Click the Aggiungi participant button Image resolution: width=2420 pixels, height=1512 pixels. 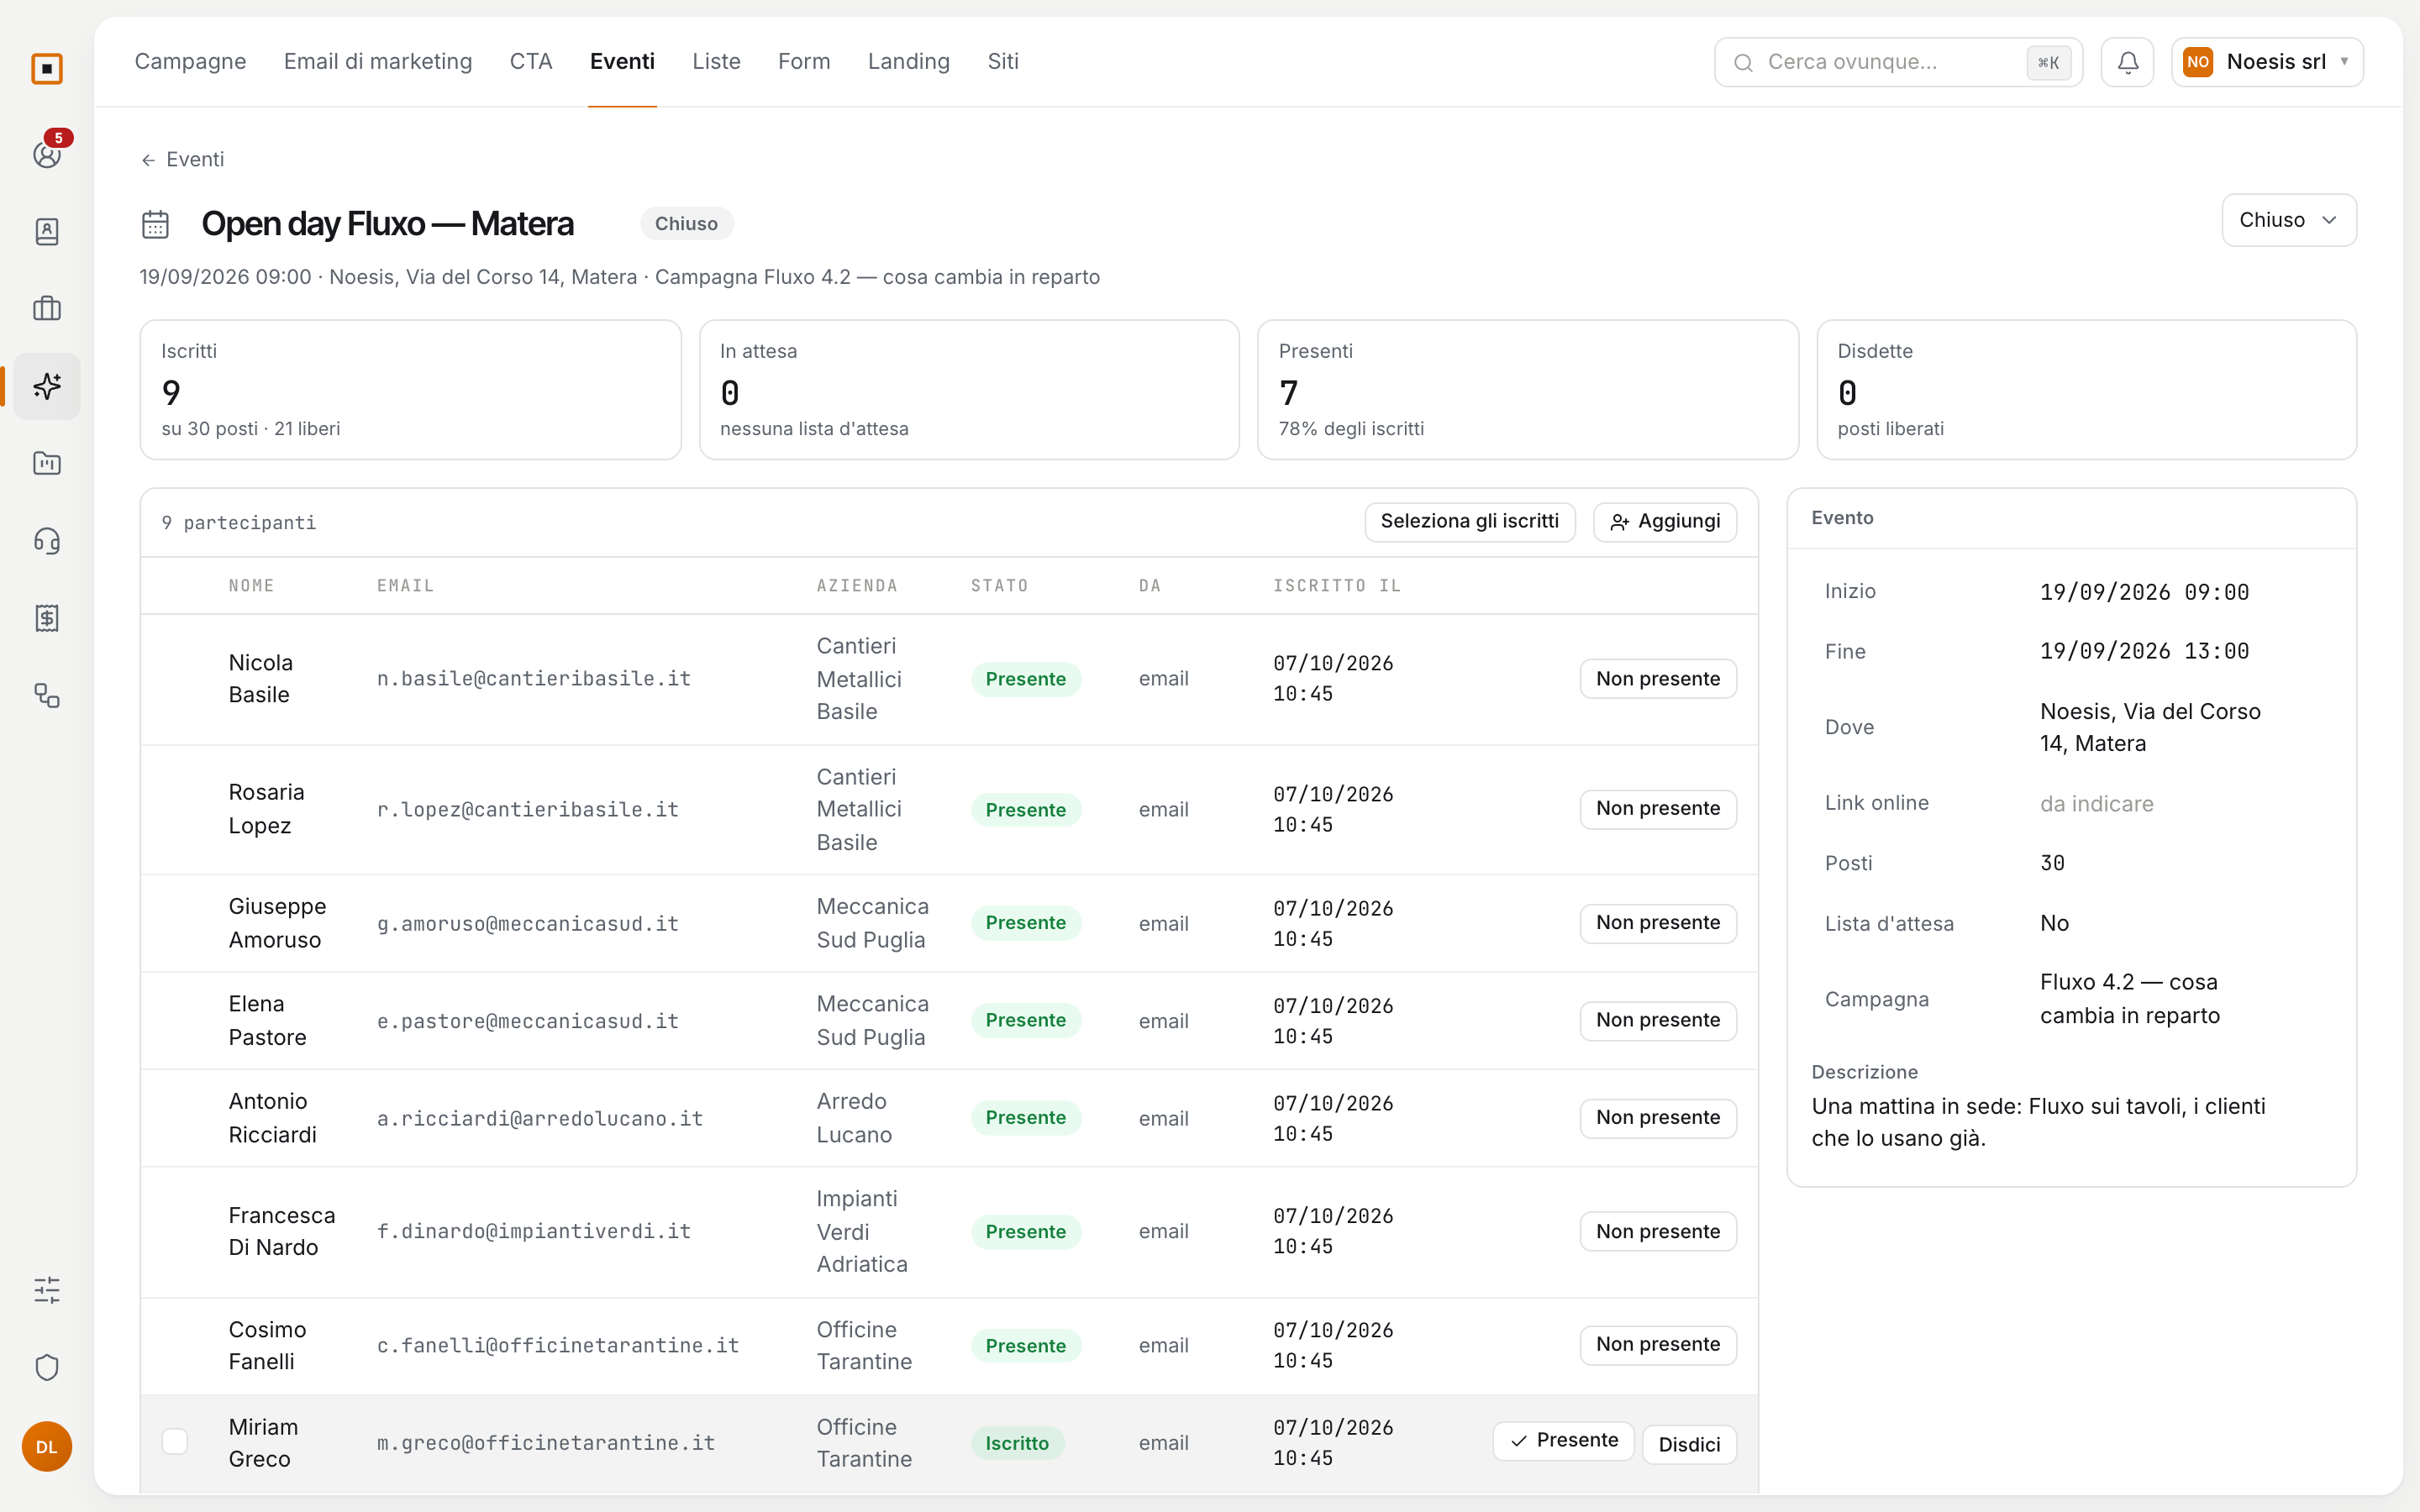tap(1665, 521)
